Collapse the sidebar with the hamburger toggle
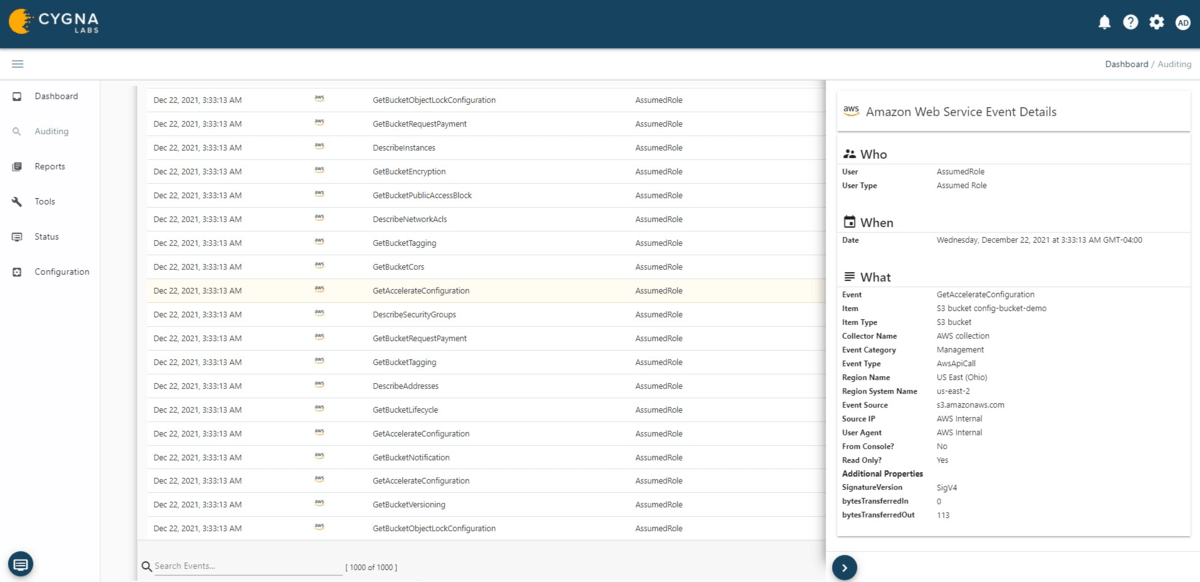Screen dimensions: 1200x582 (x=17, y=62)
